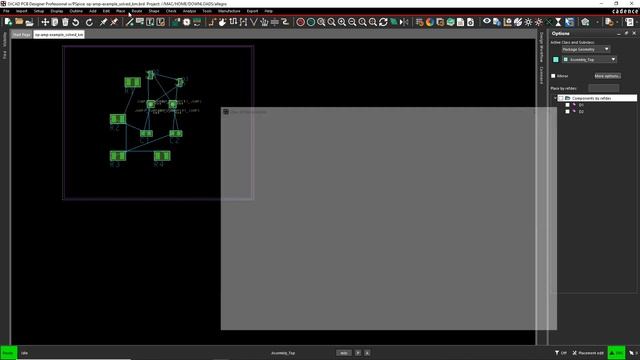Viewport: 640px width, 360px height.
Task: Click the Zoom In magnifier icon
Action: point(342,22)
